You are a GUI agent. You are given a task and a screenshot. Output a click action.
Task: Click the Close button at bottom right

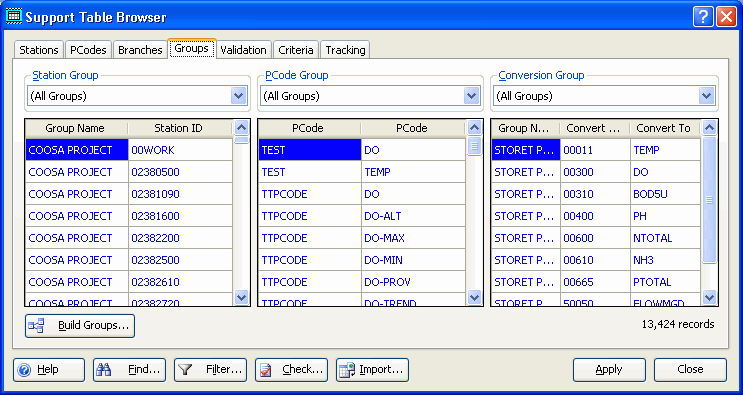690,369
